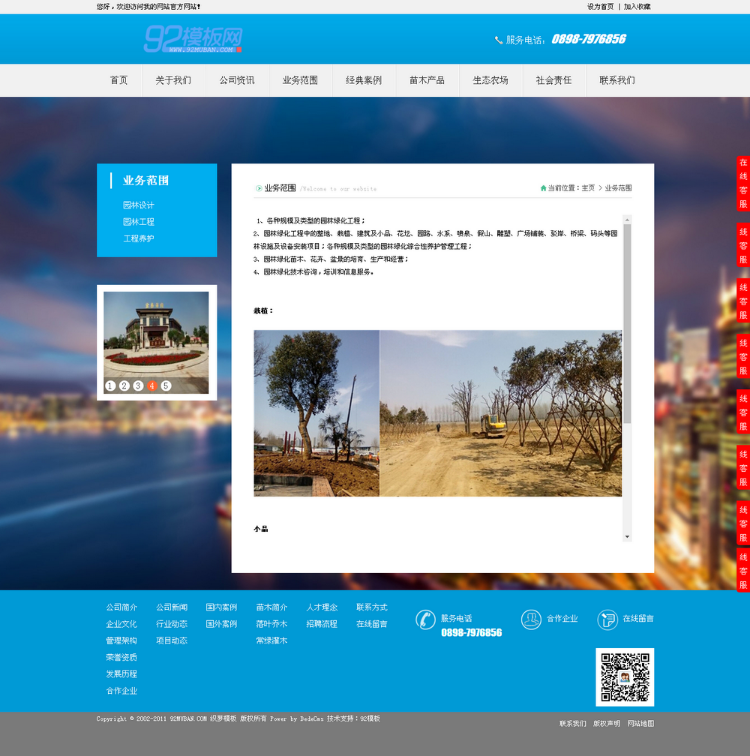Click the 合作企业 person circle icon
Screen dimensions: 750x756
[x=531, y=620]
